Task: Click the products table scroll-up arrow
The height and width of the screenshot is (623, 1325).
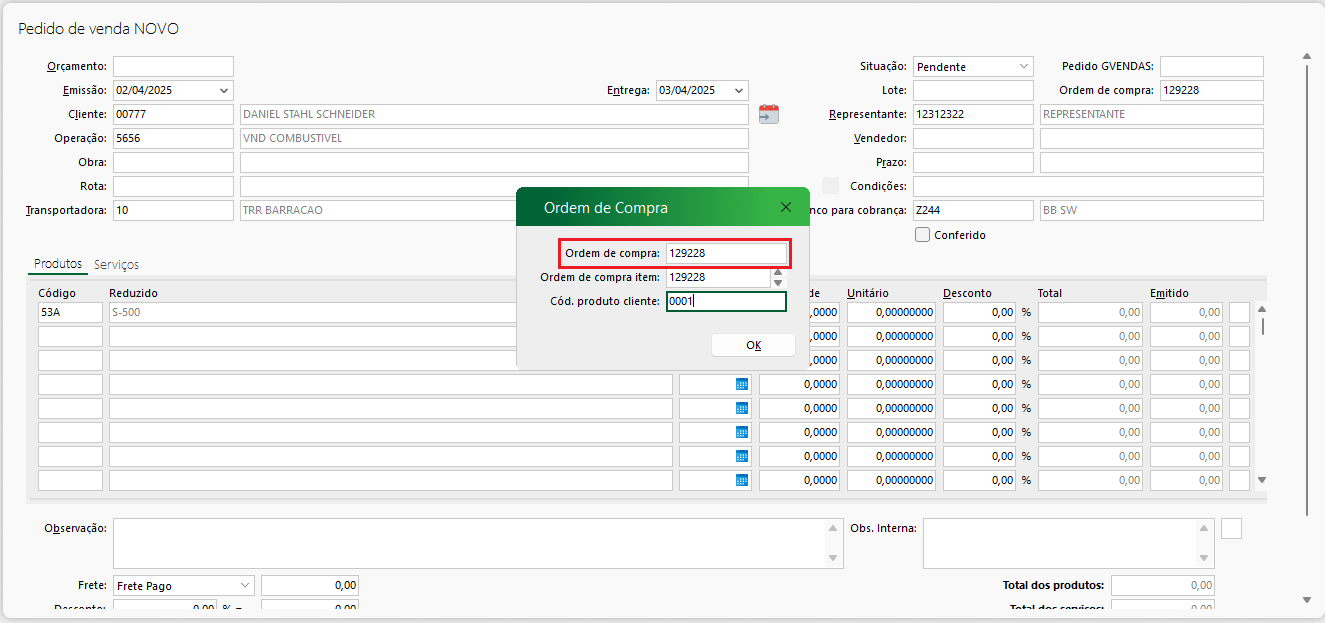Action: [x=1262, y=309]
